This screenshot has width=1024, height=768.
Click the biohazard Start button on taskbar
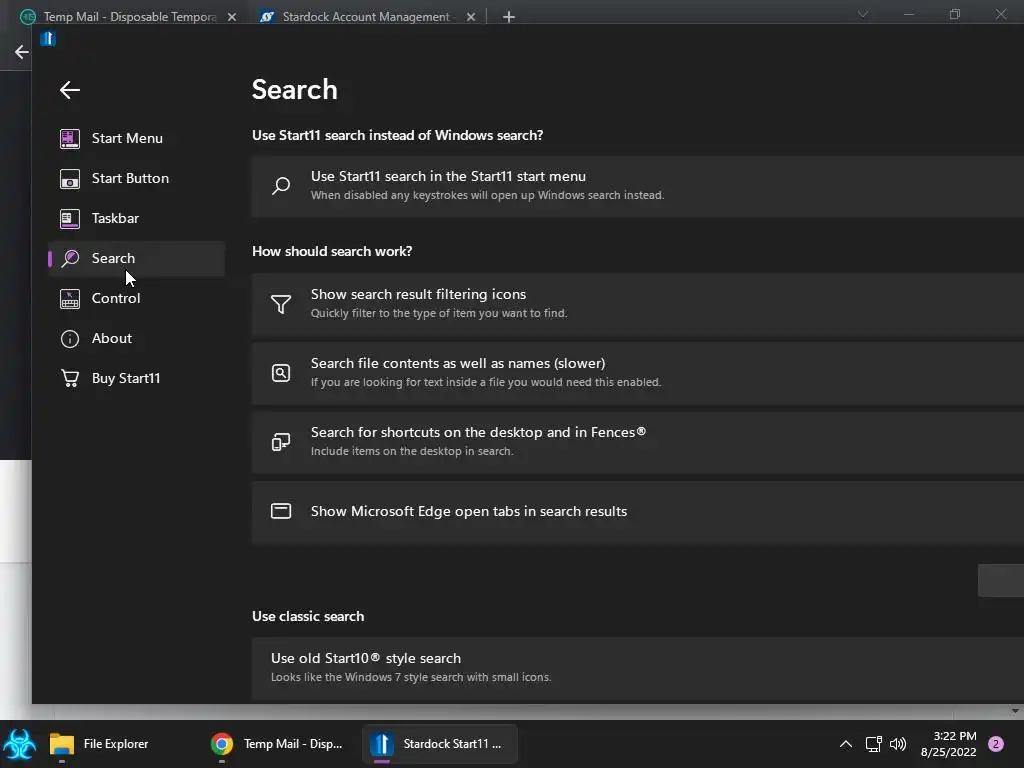(20, 744)
